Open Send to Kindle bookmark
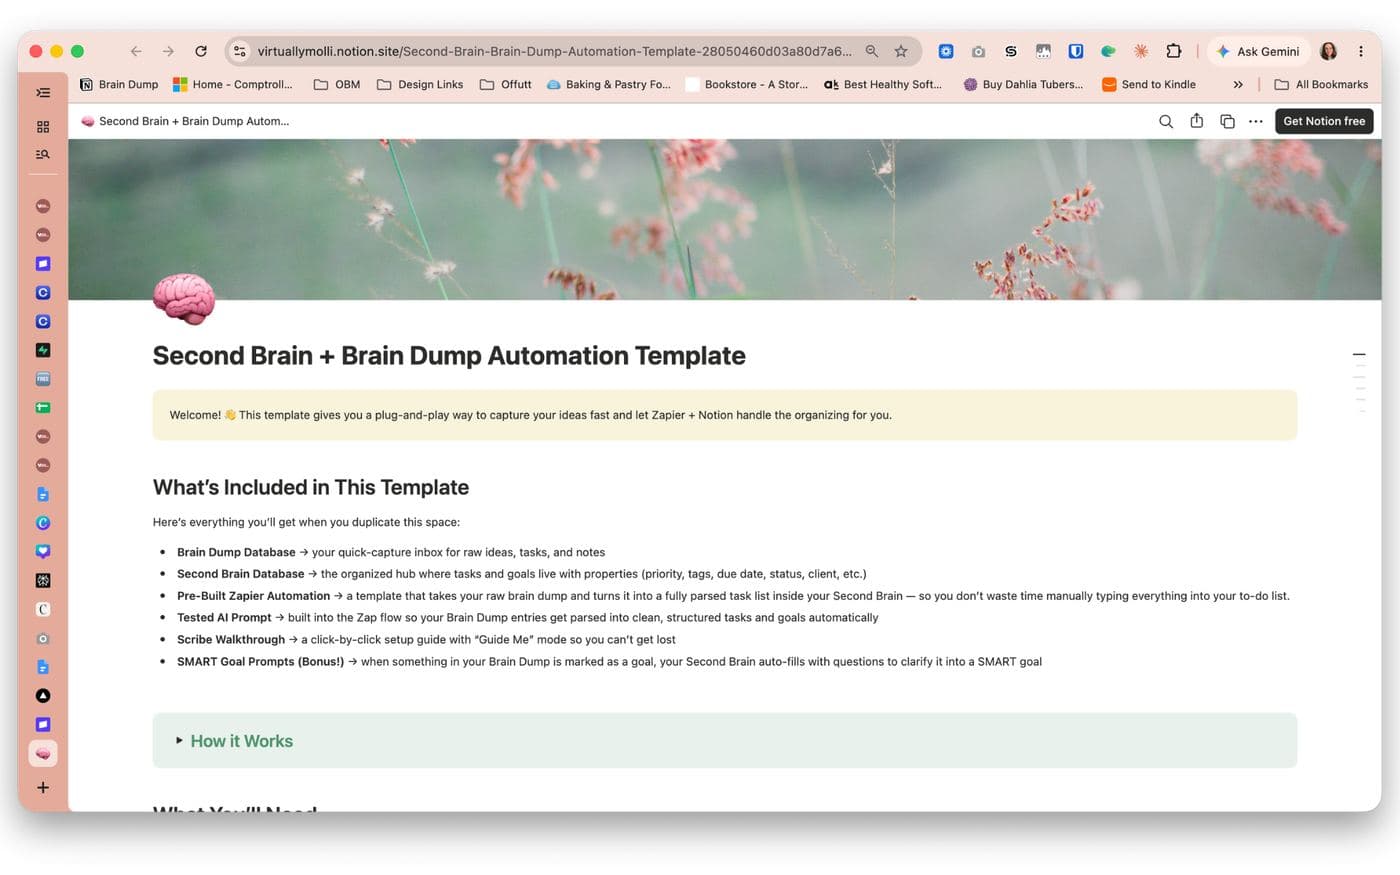1400x875 pixels. [x=1149, y=84]
